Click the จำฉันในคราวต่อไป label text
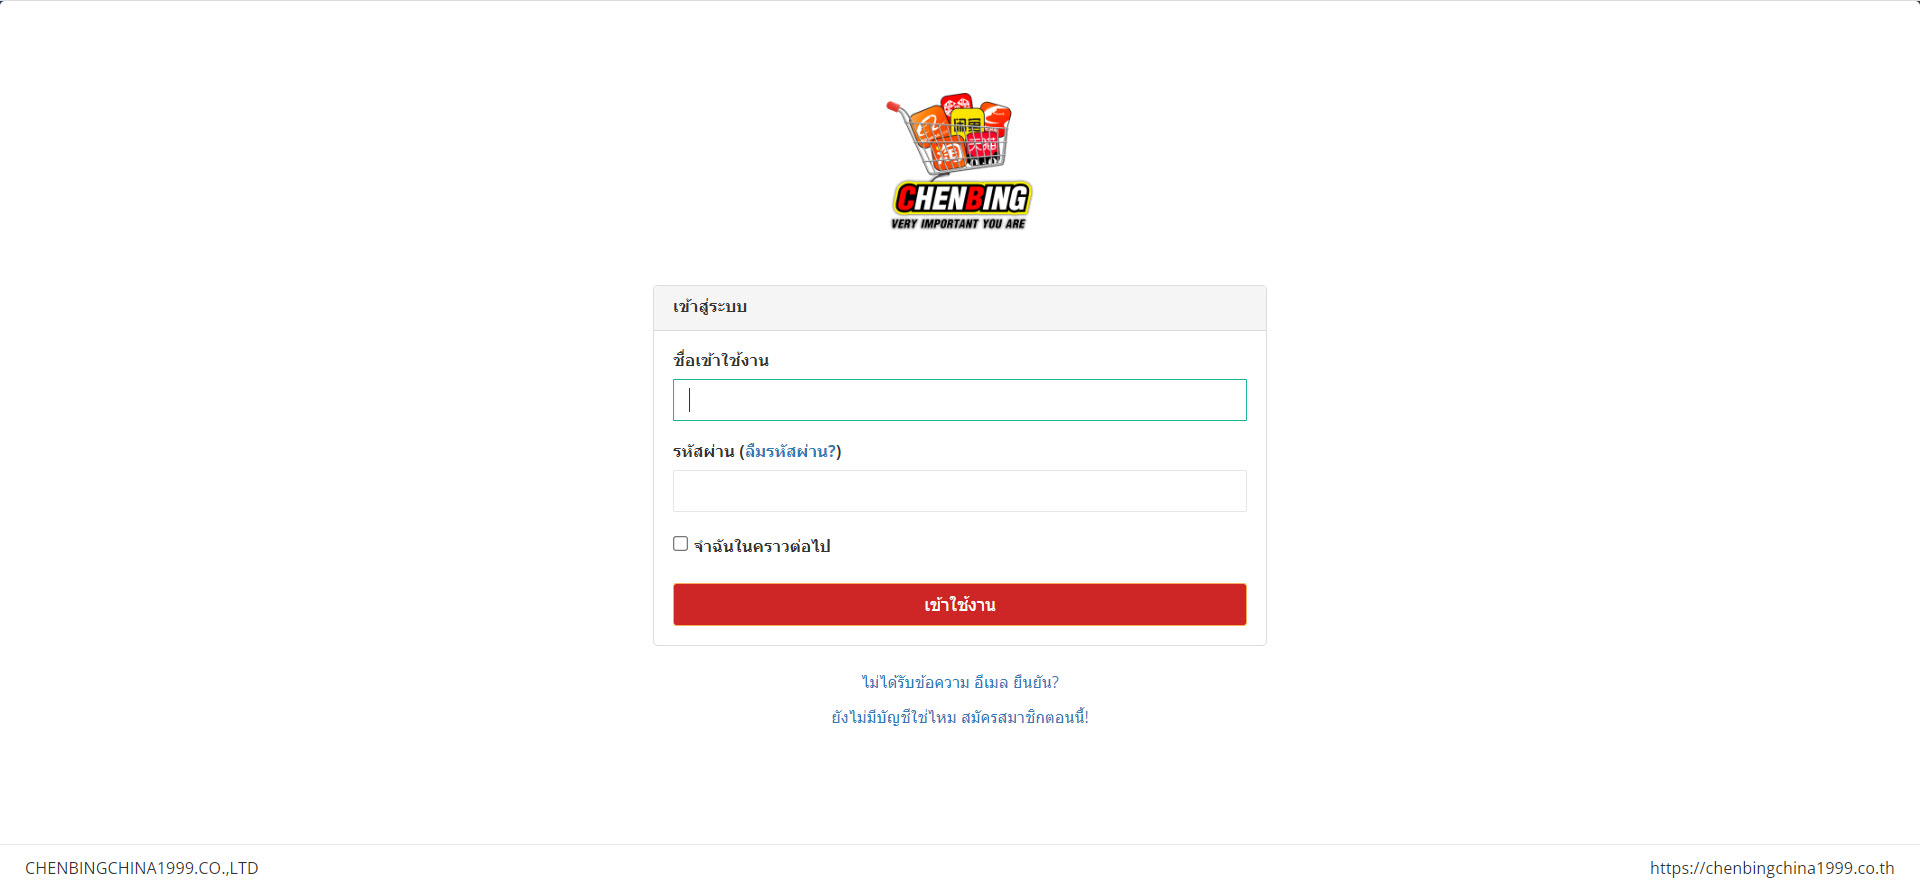Screen dimensions: 1920x892 pos(762,546)
